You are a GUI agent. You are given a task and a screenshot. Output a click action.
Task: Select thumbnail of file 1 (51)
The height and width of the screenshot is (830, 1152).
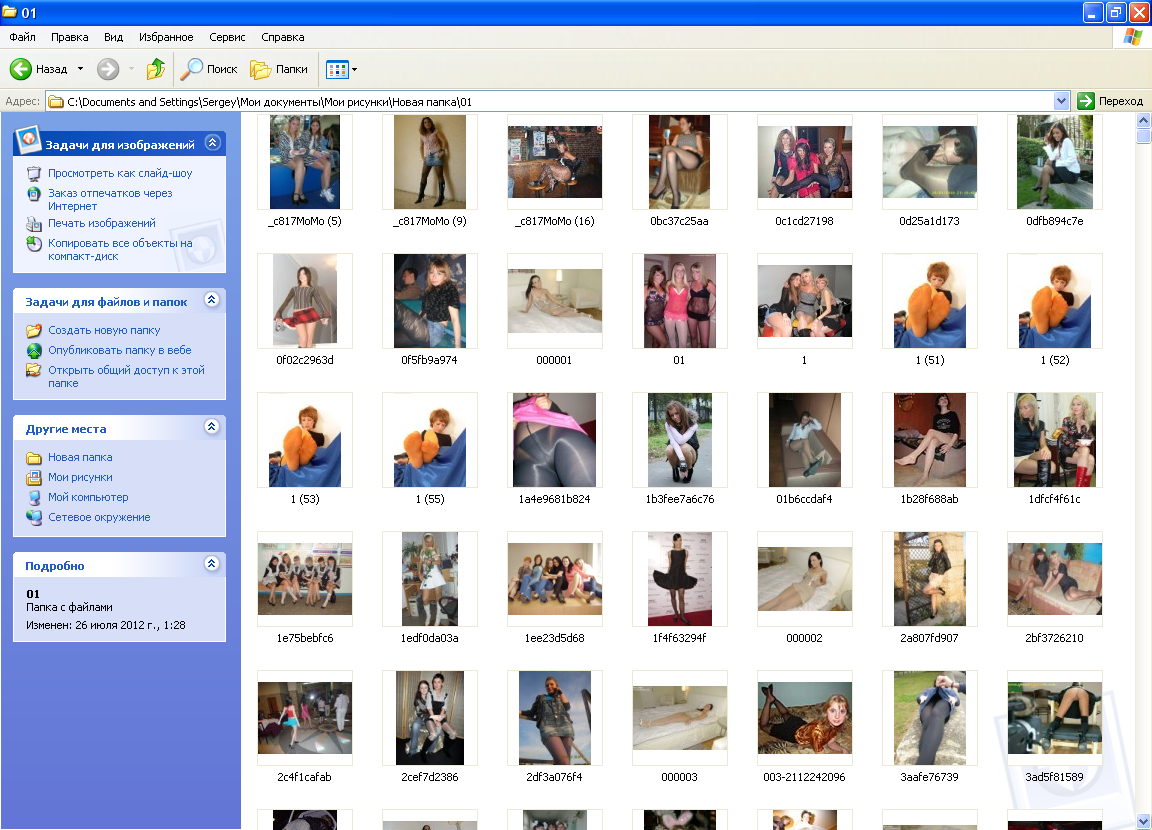tap(929, 300)
